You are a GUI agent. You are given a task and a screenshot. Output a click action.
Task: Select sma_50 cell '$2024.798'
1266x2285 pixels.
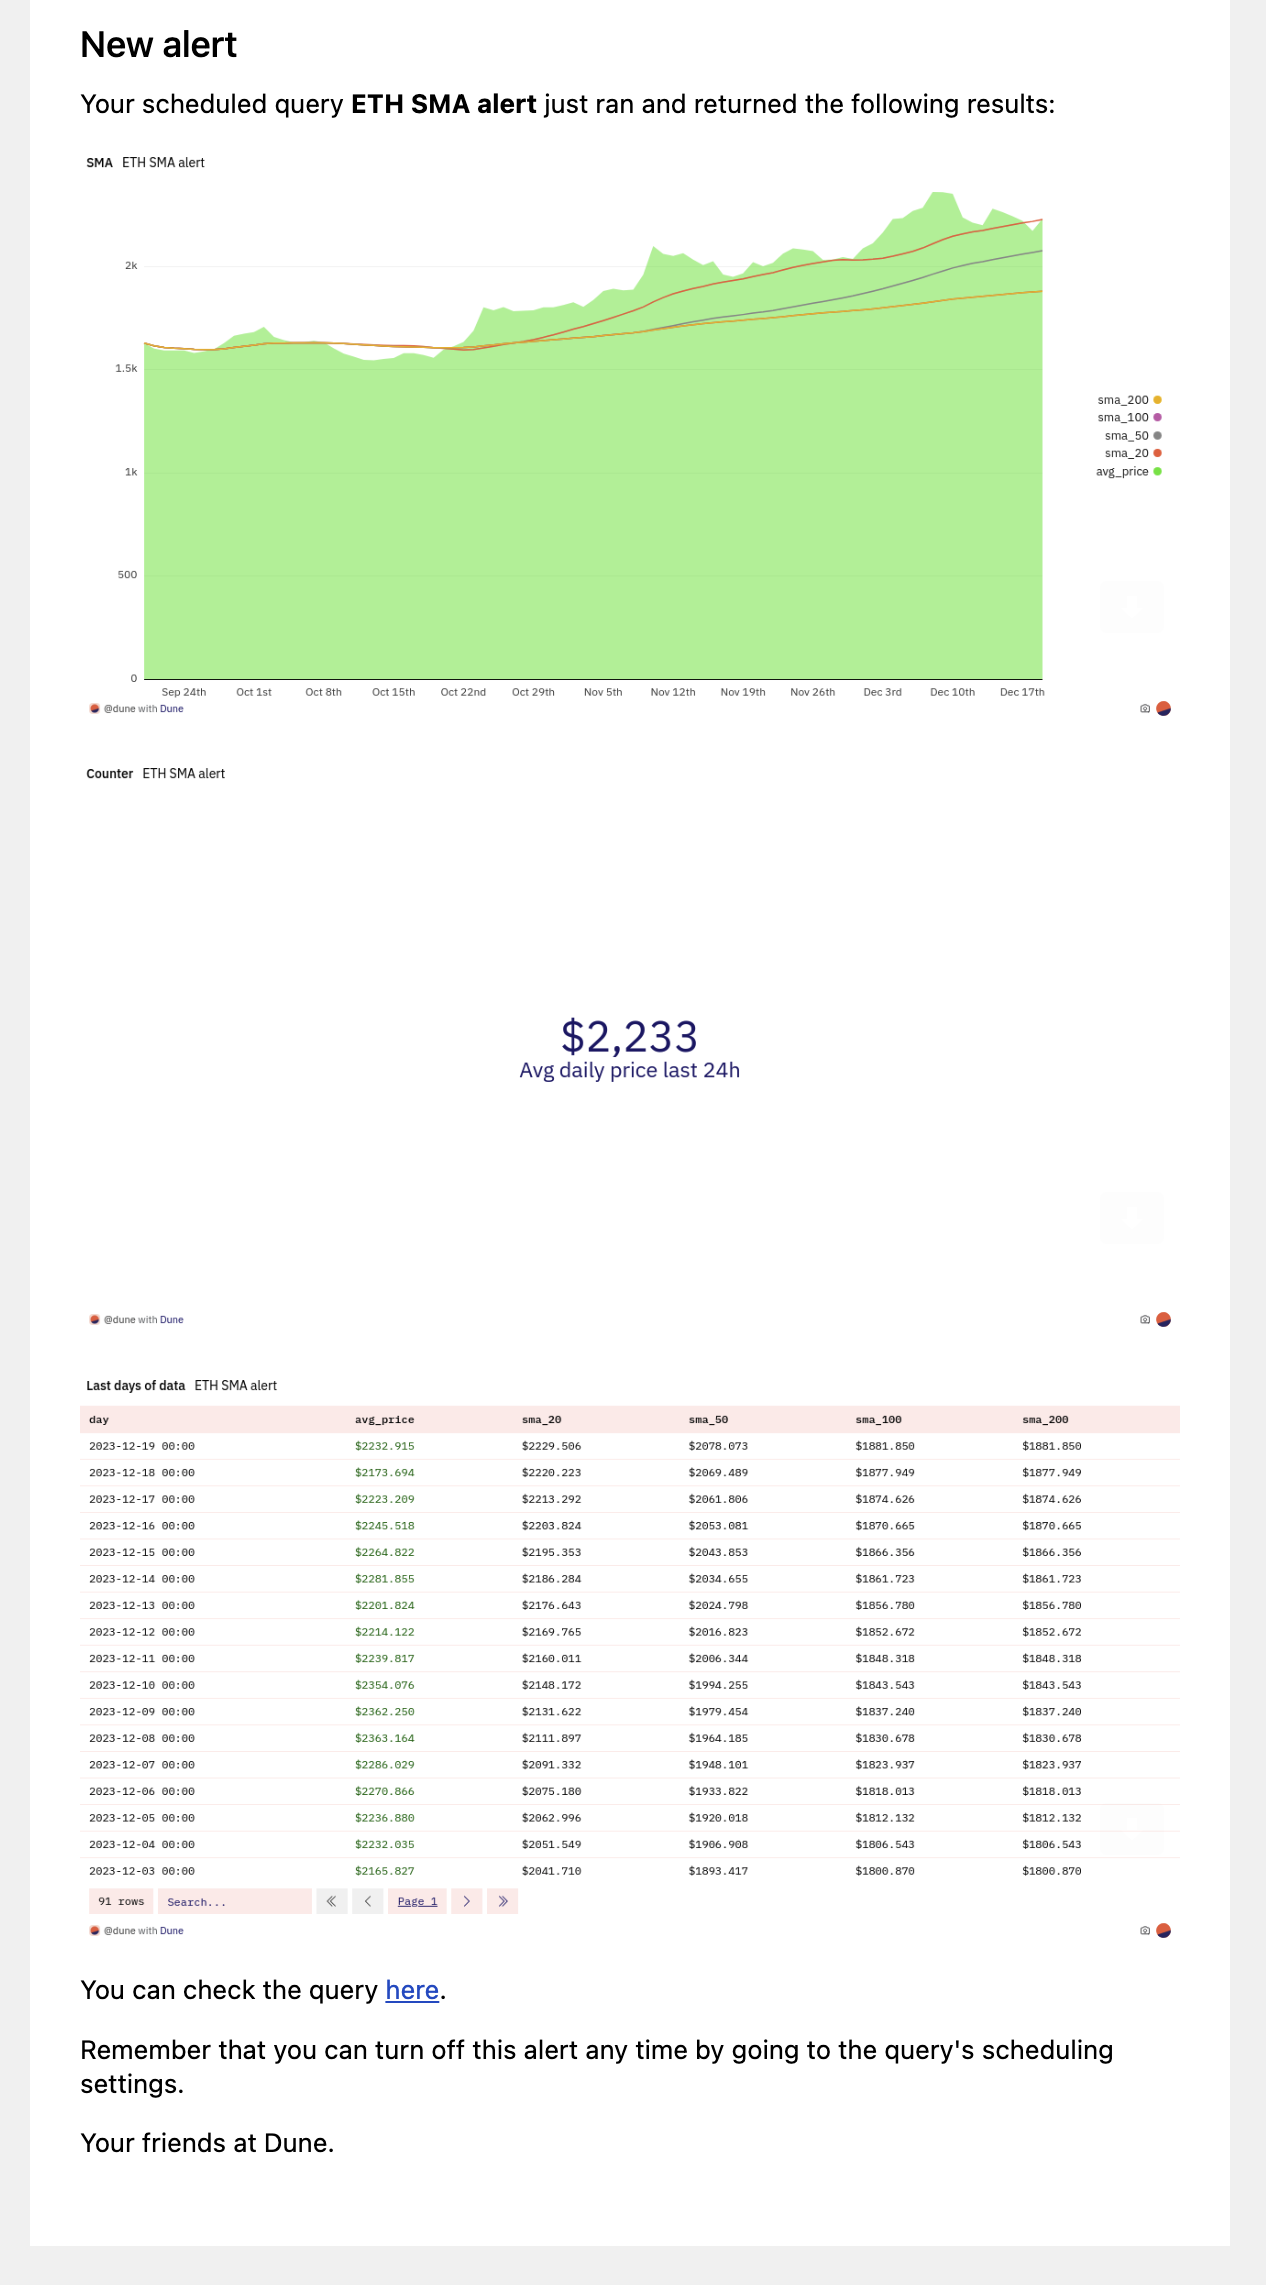click(718, 1605)
